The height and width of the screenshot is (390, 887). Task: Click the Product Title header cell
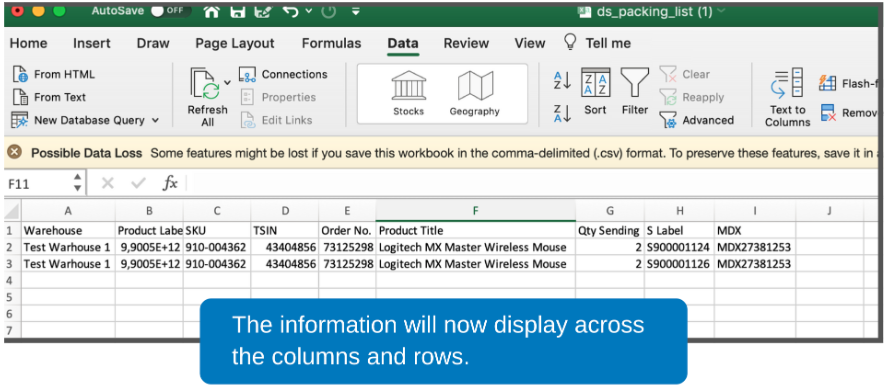[x=476, y=231]
